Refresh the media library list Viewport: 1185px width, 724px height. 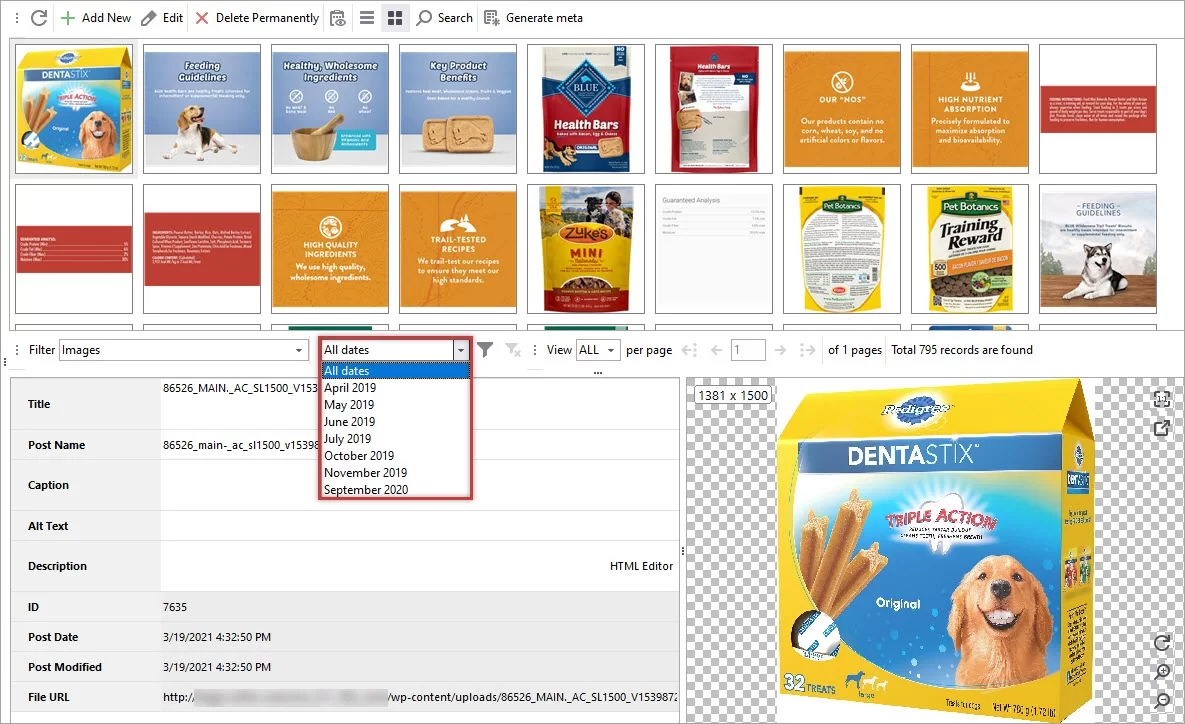[38, 17]
